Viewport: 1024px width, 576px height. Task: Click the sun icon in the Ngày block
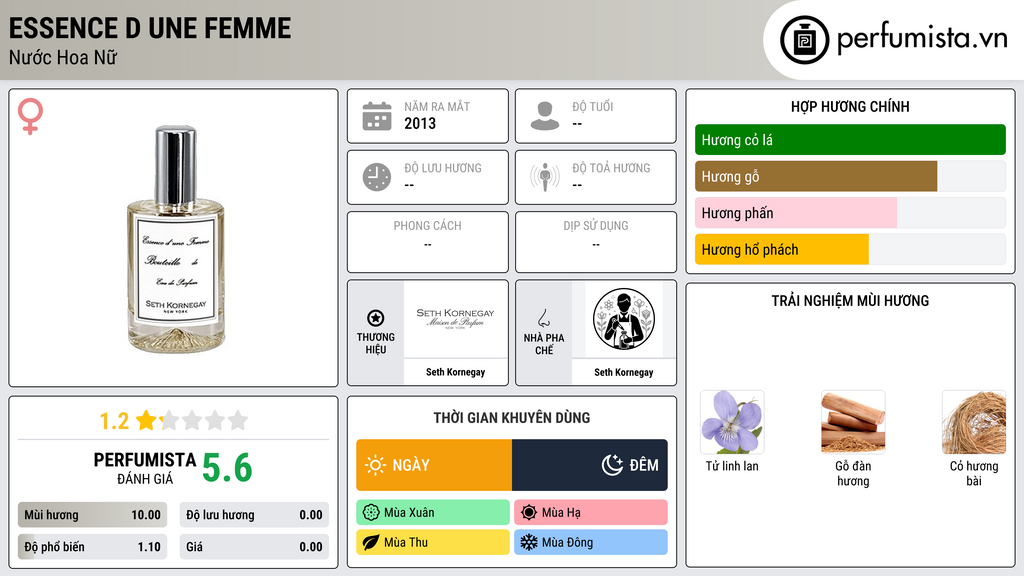pyautogui.click(x=375, y=465)
